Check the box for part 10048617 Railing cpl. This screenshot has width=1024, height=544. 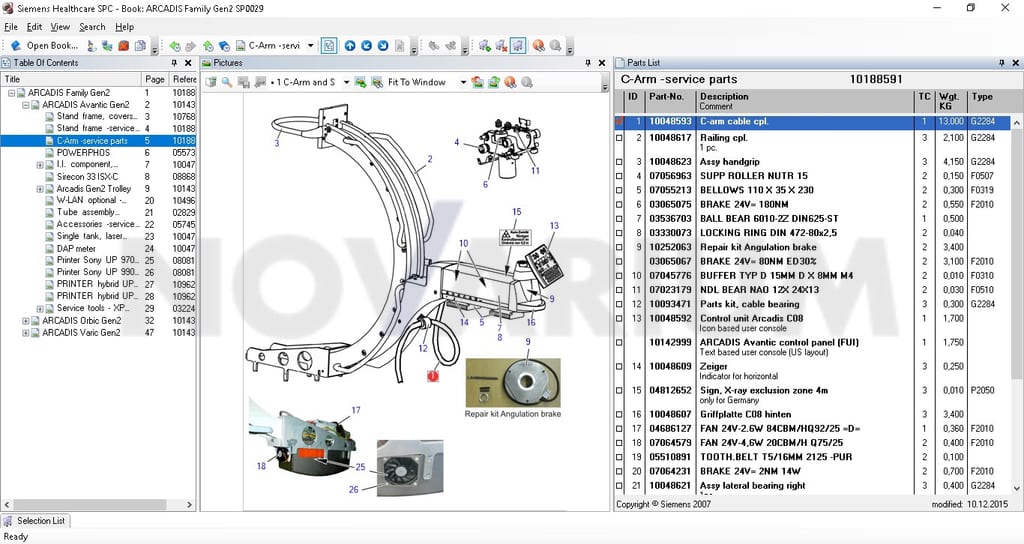[x=619, y=138]
